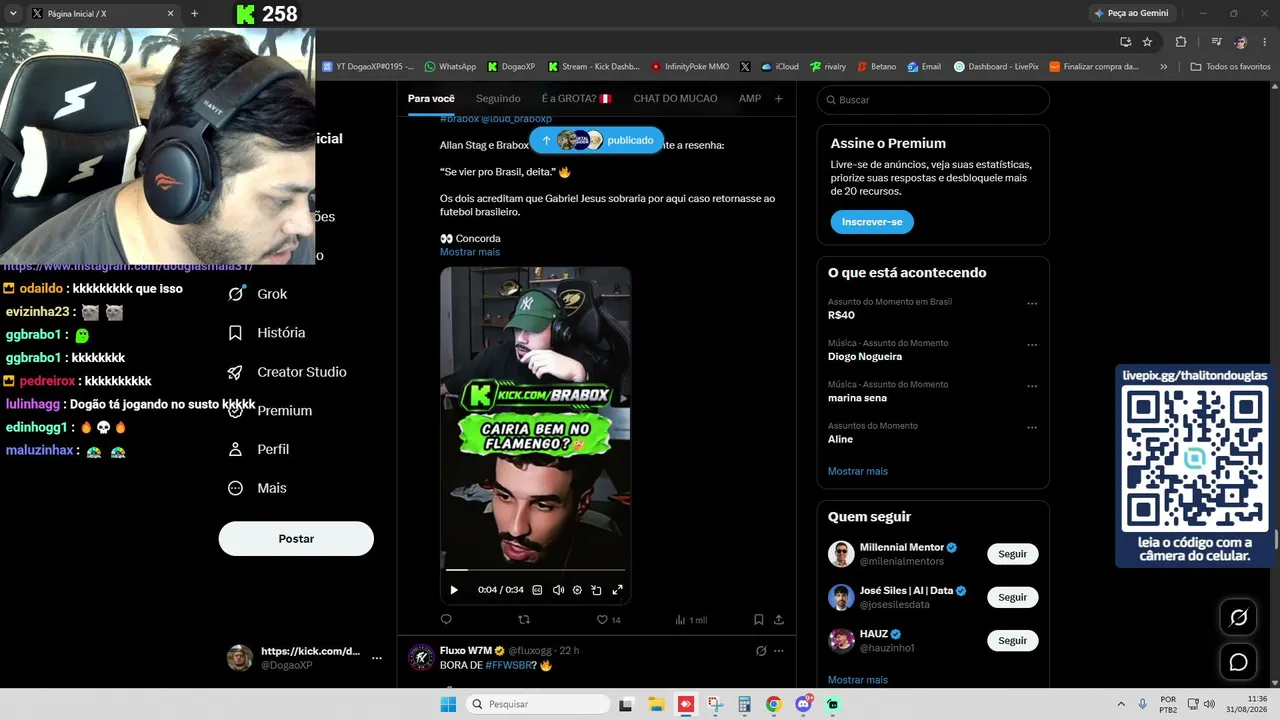
Task: Open the Windows Start menu
Action: point(448,704)
